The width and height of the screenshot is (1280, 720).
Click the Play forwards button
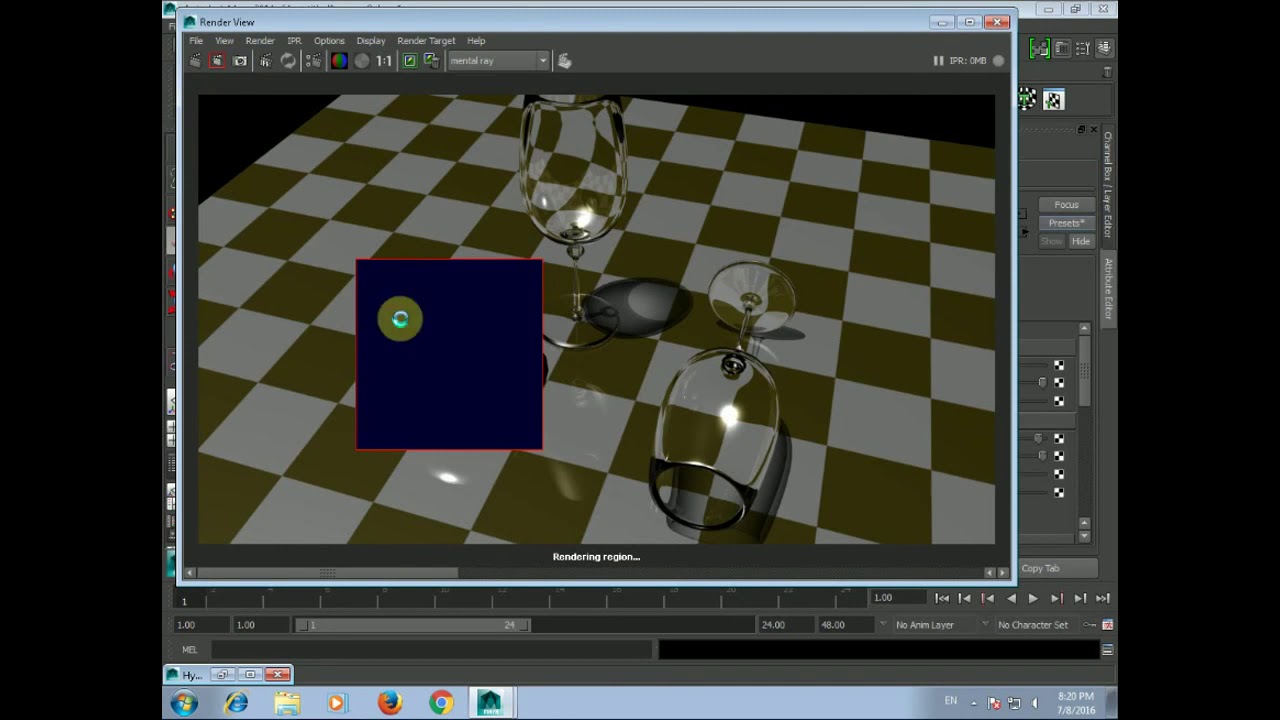pos(1033,598)
